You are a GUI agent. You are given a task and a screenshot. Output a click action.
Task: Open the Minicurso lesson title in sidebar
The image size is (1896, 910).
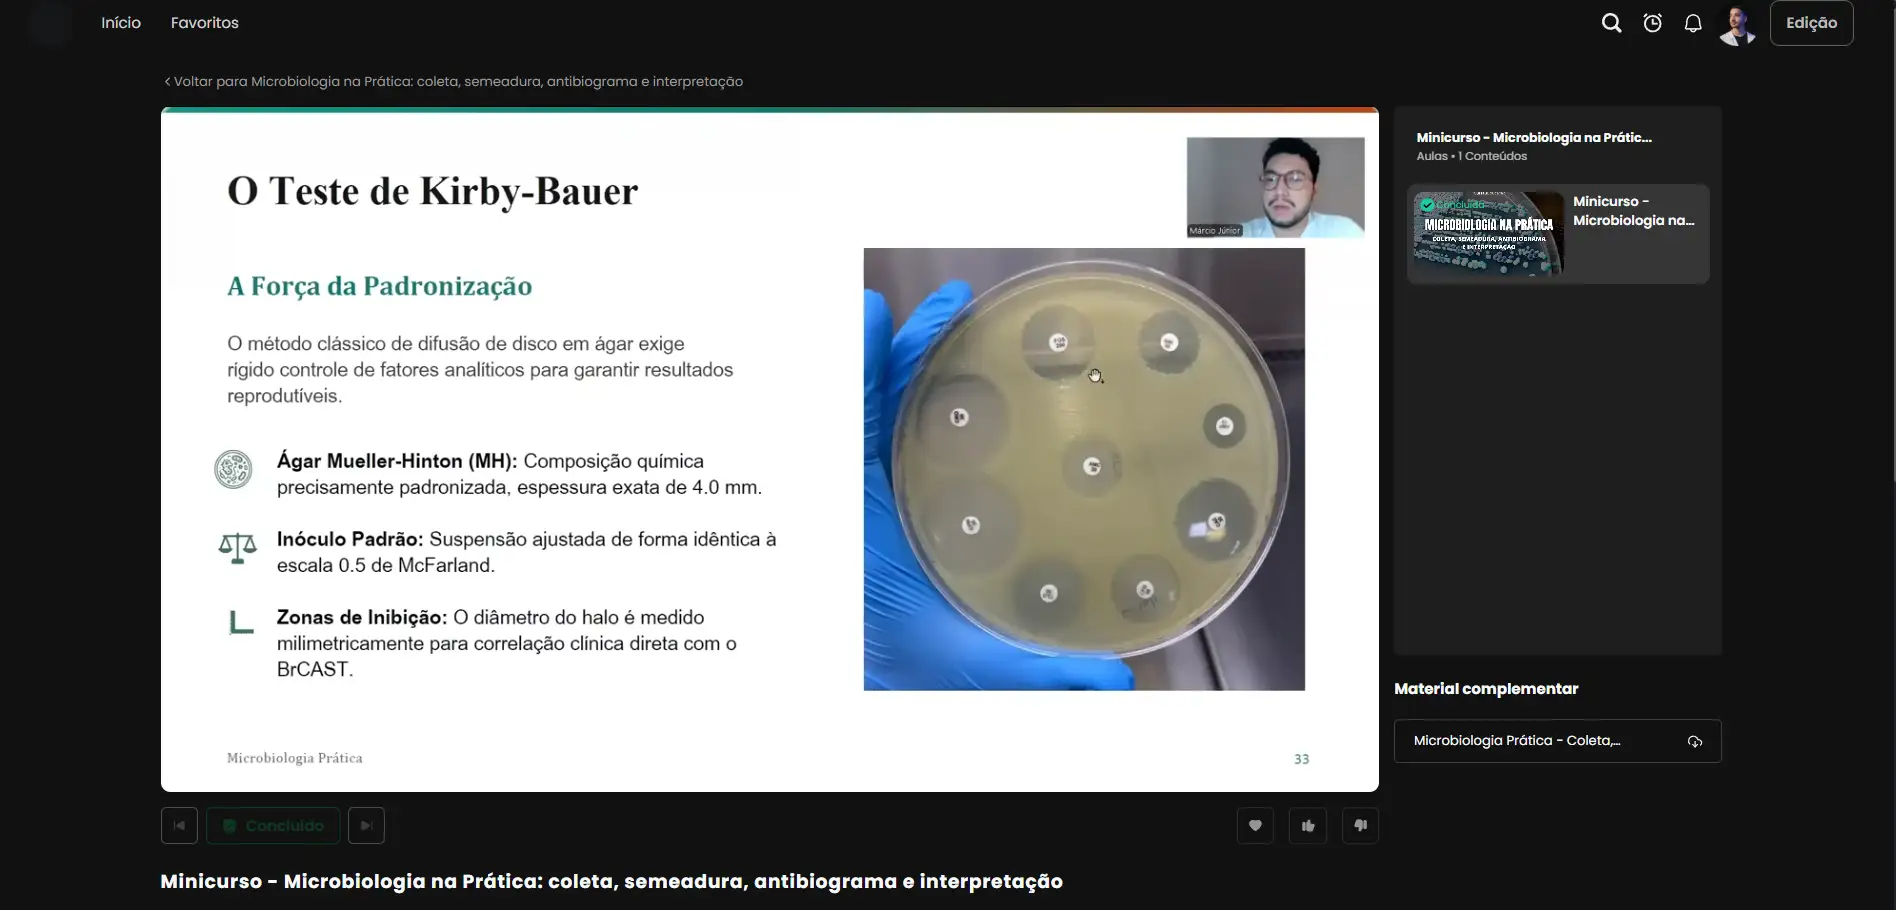(x=1633, y=211)
